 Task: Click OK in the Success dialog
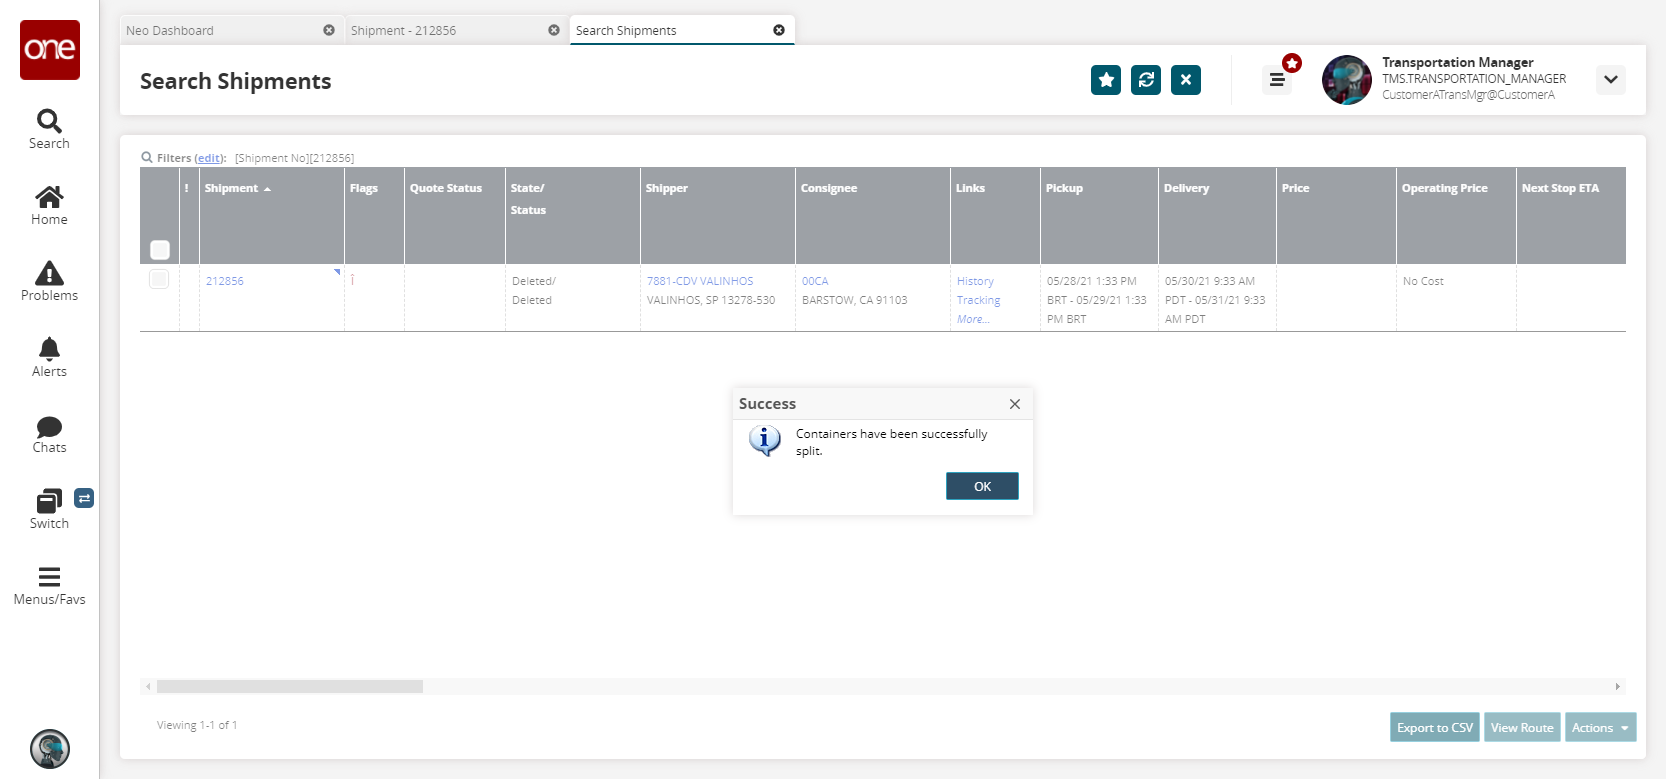click(982, 486)
